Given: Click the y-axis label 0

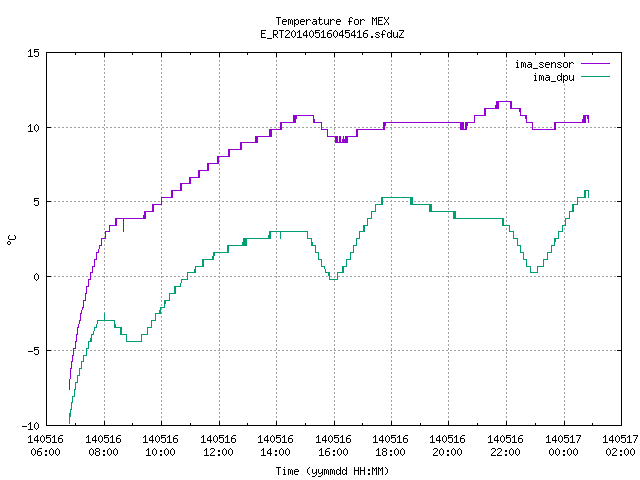Looking at the screenshot, I should tap(36, 277).
